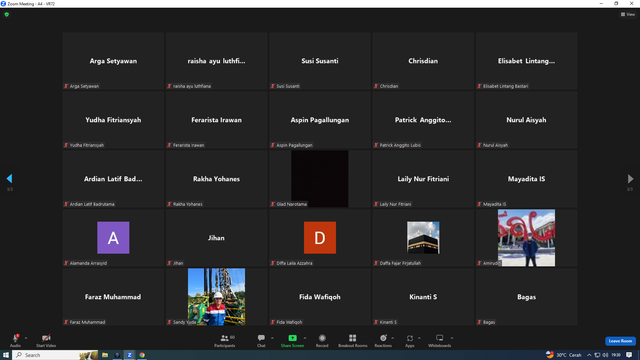Image resolution: width=640 pixels, height=360 pixels.
Task: Select the Kinanti S participant tile
Action: 423,297
